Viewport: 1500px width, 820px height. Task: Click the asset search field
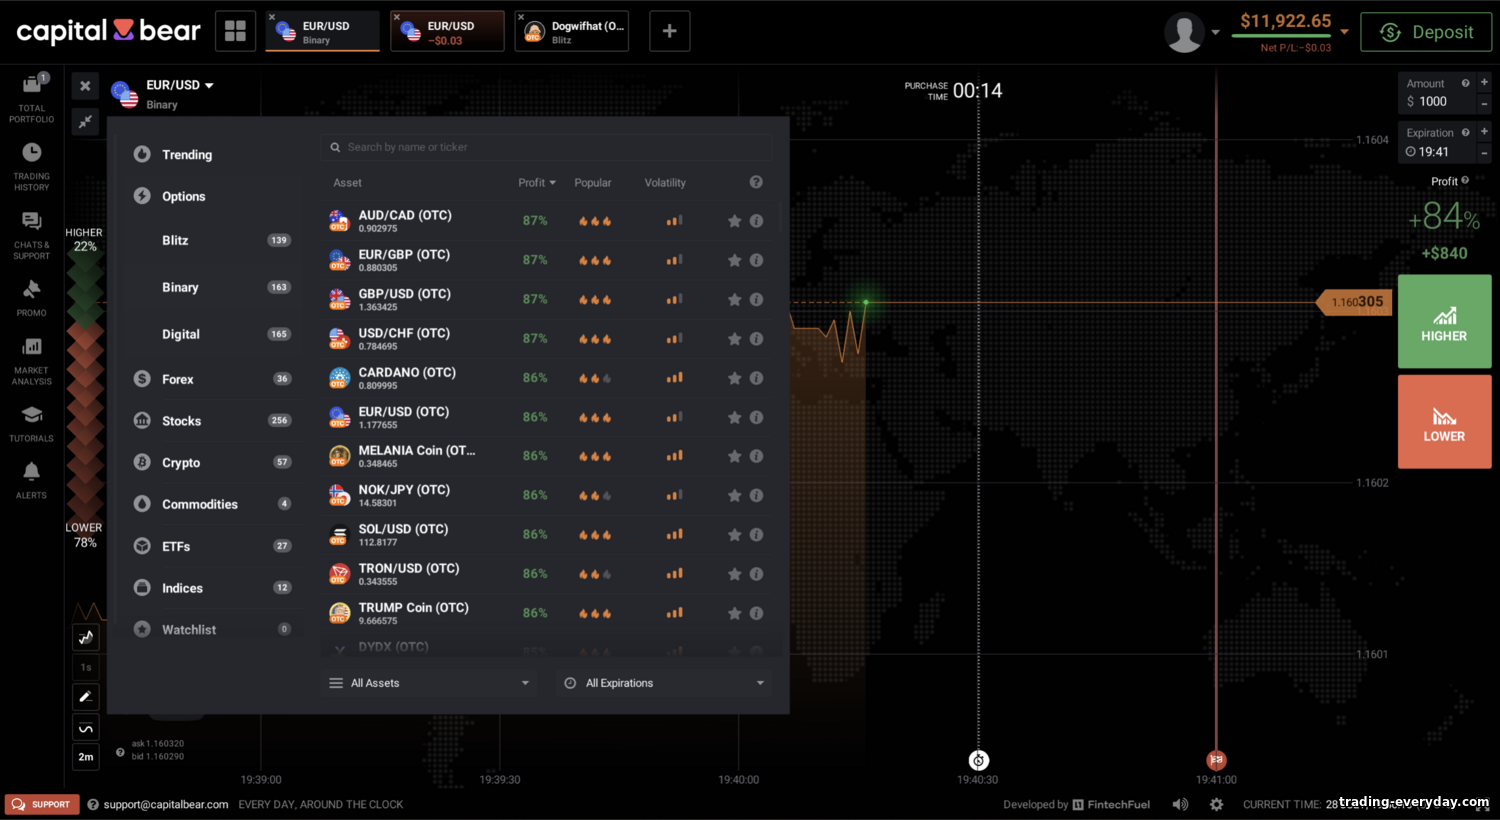pos(546,147)
